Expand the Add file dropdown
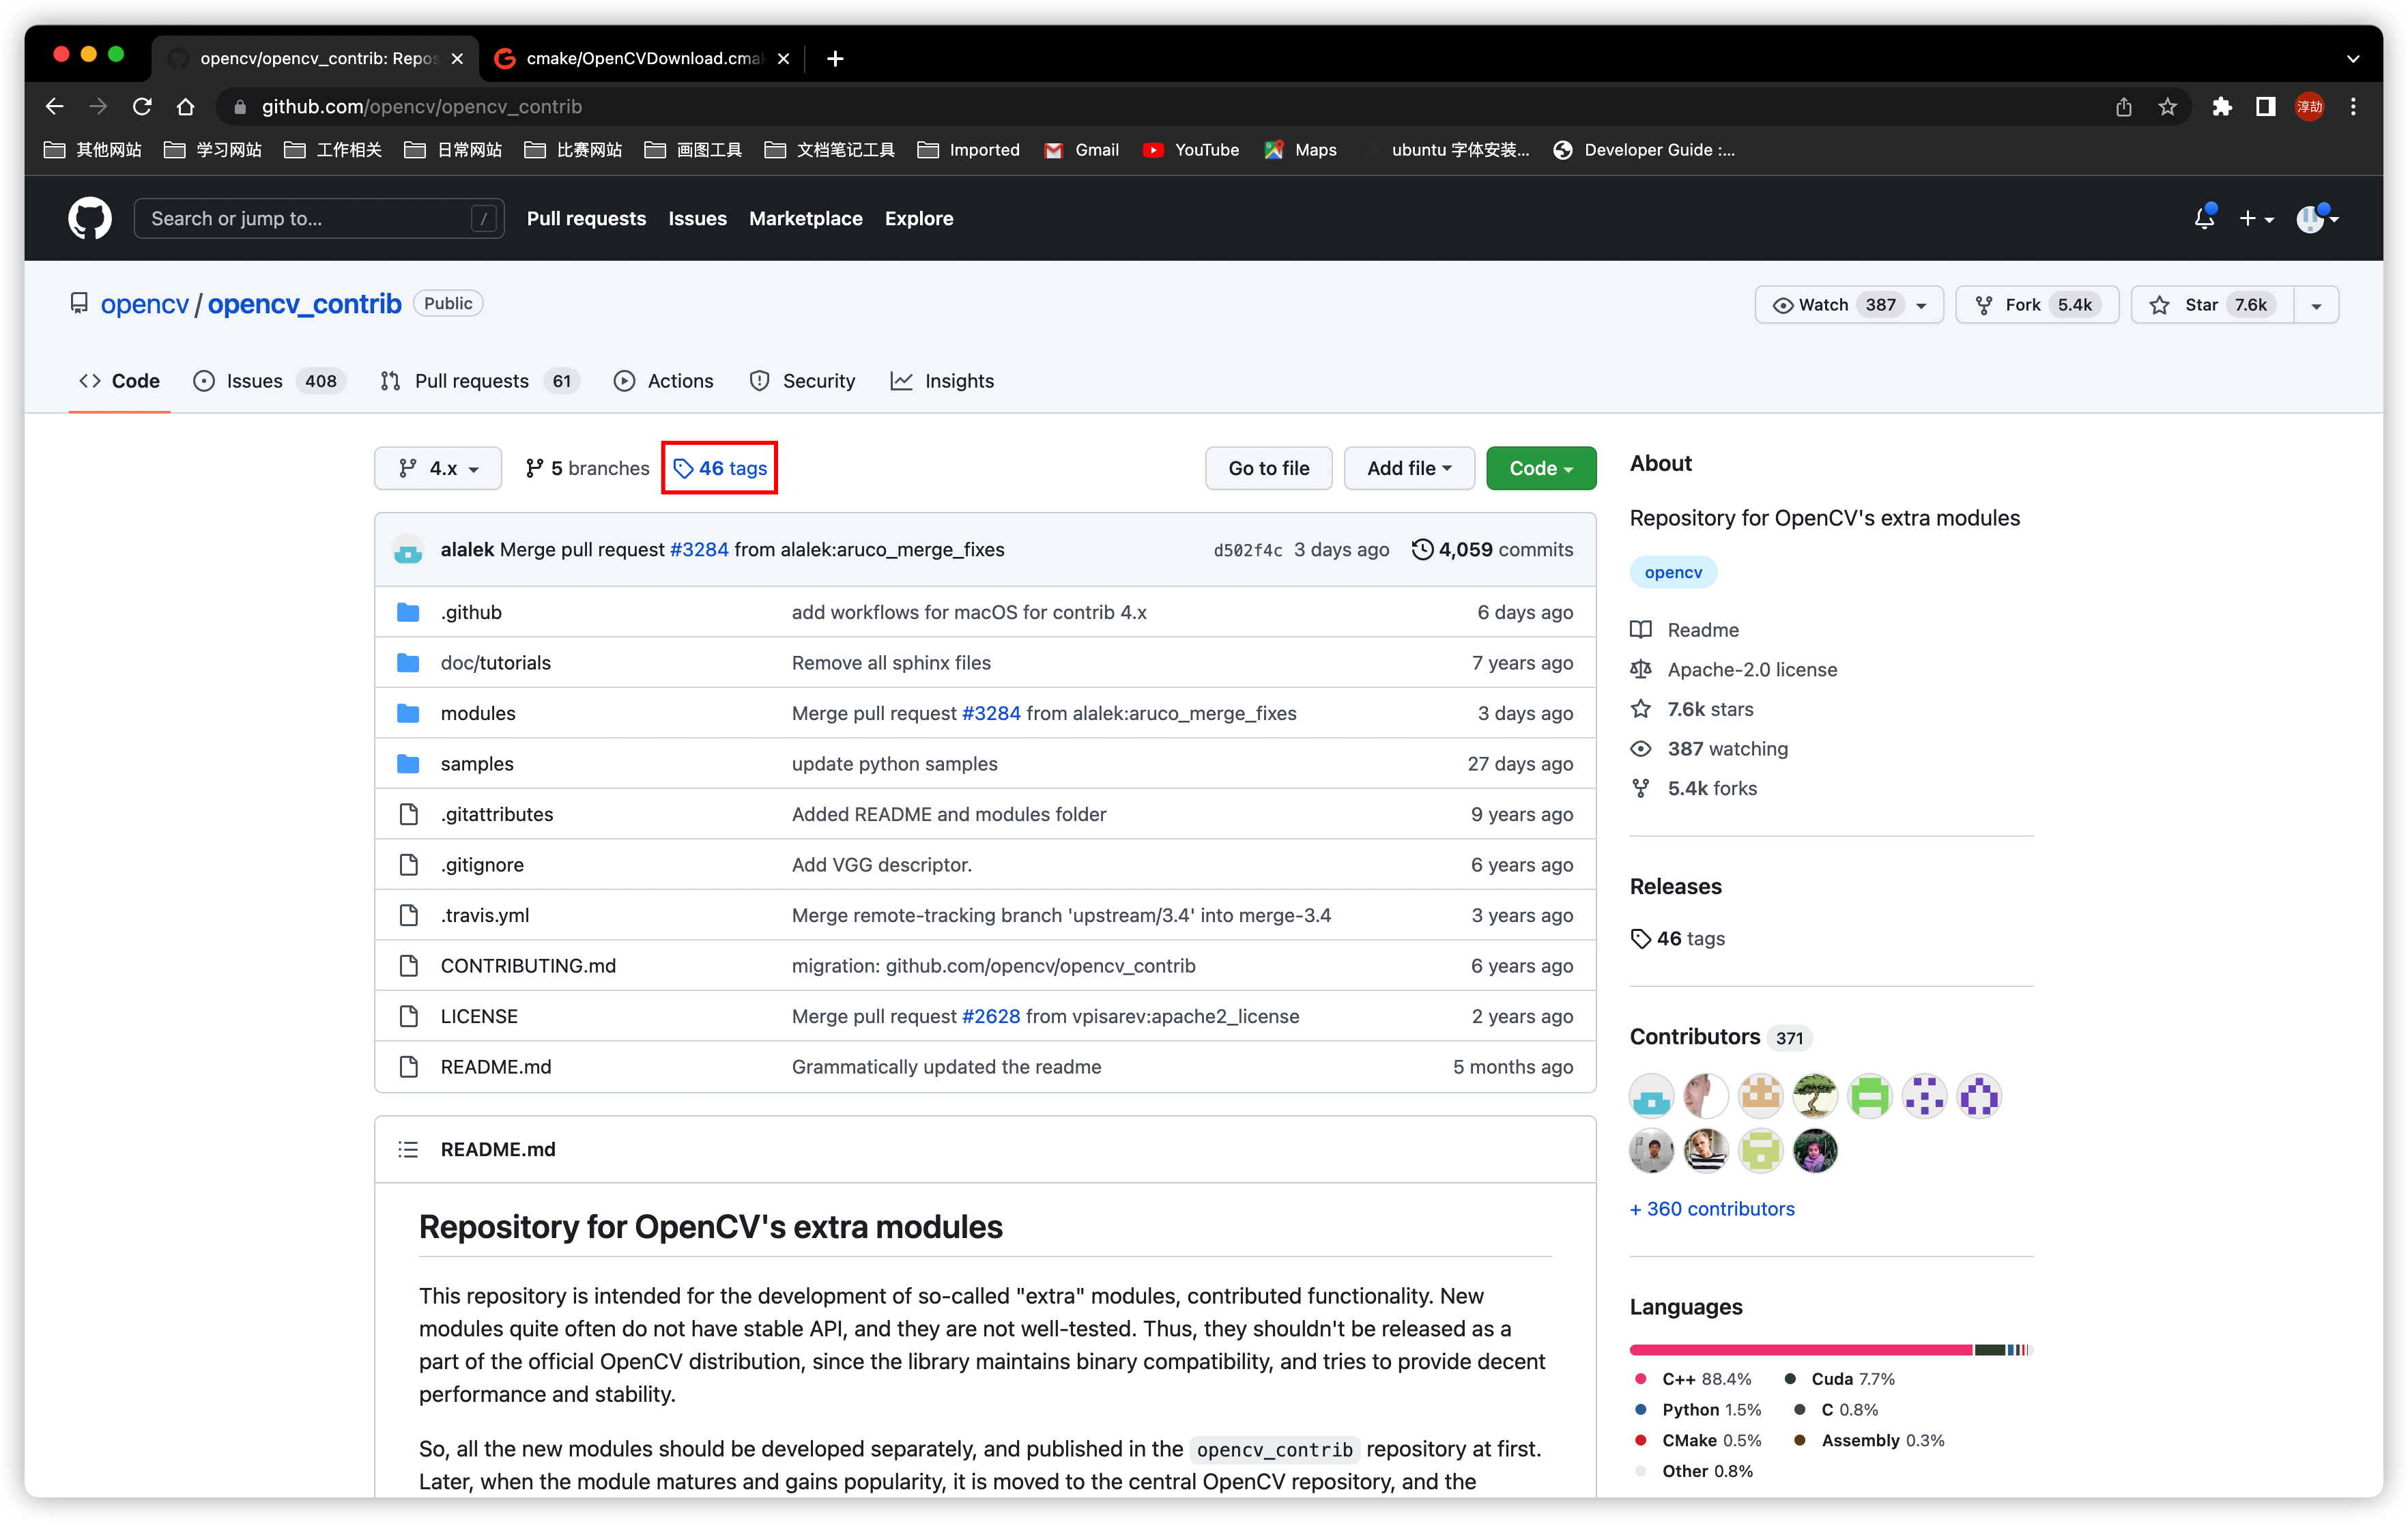 (1408, 468)
